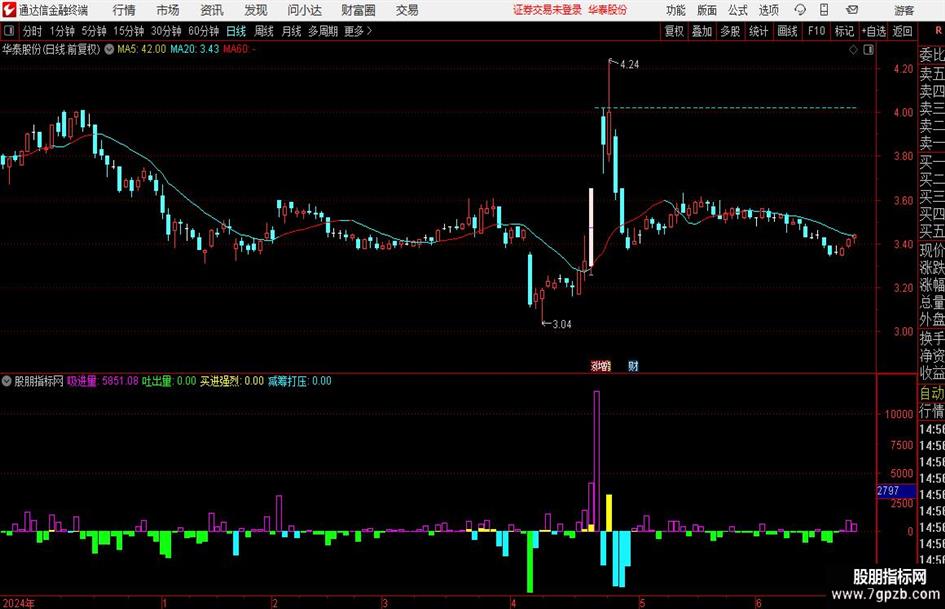Click the 多股 multi-stock button
The image size is (945, 609).
coord(730,31)
